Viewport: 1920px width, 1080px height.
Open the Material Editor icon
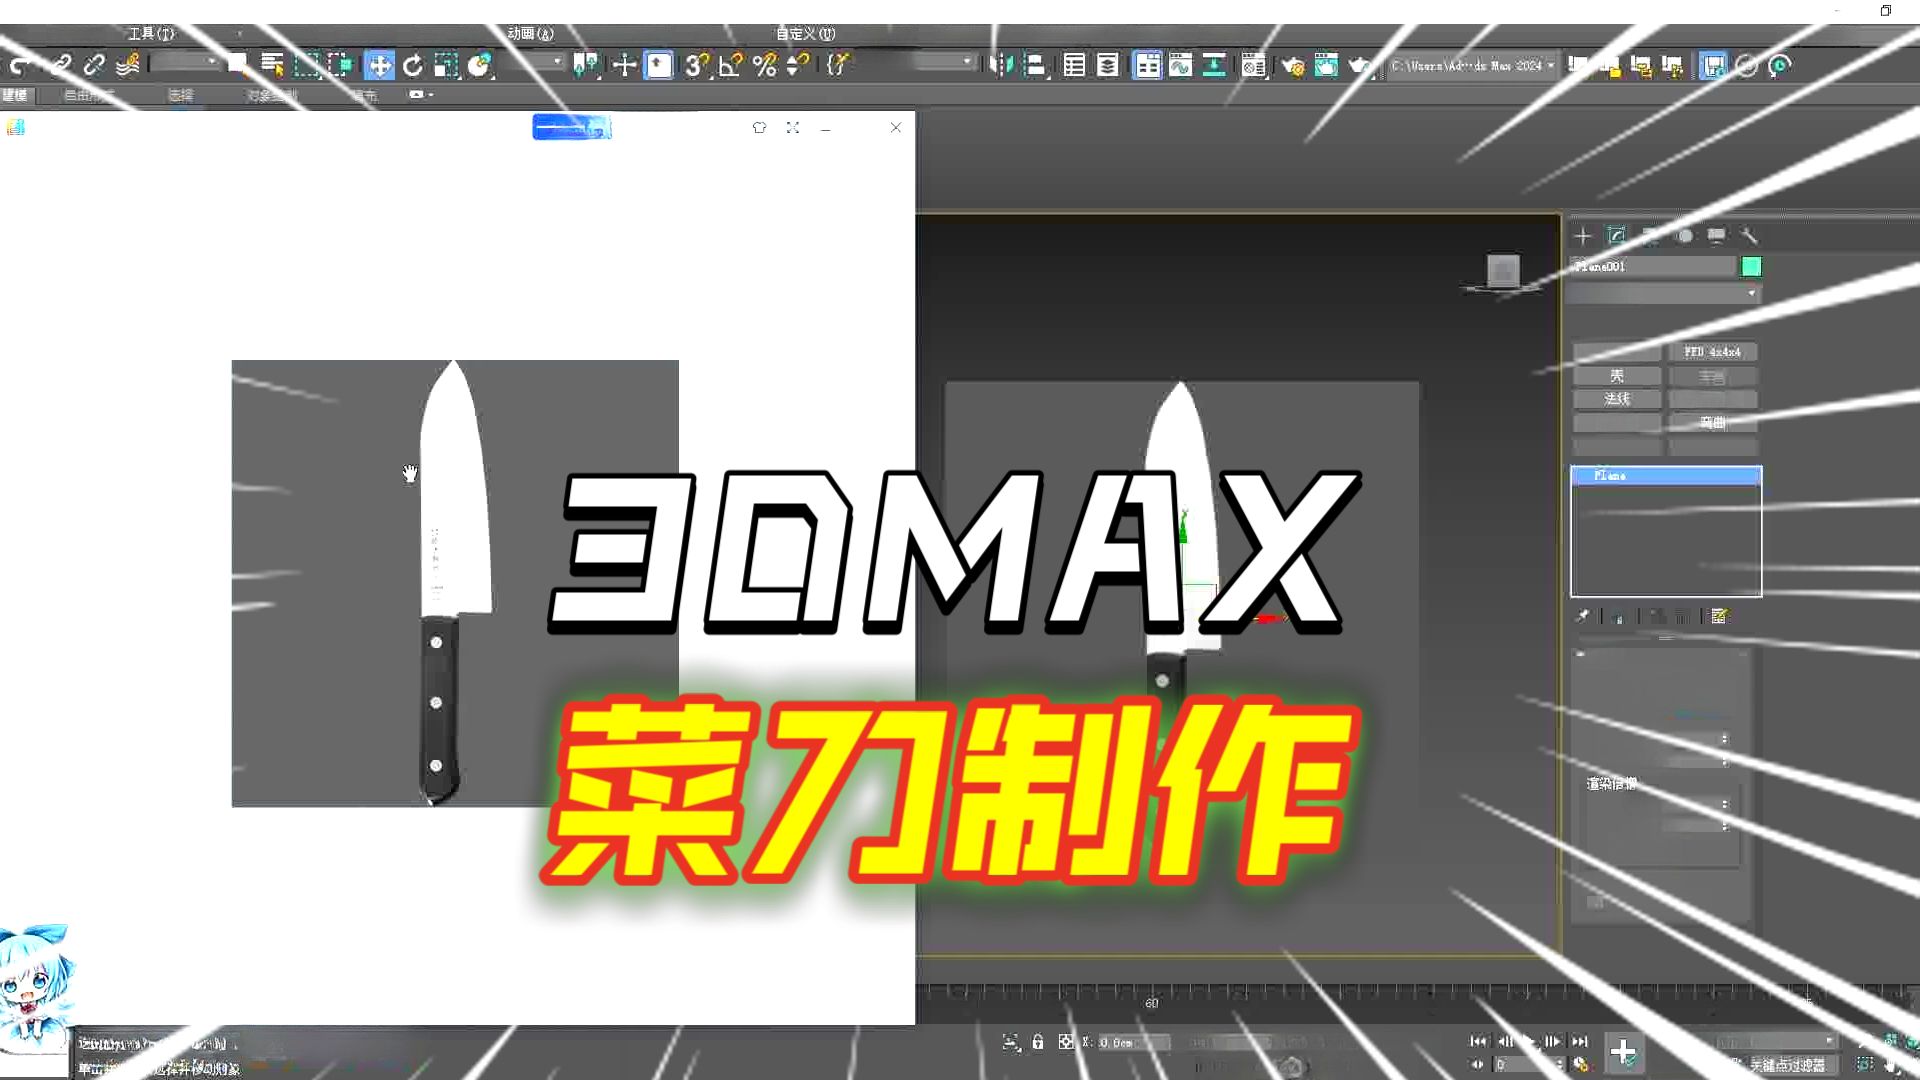[x=1253, y=66]
